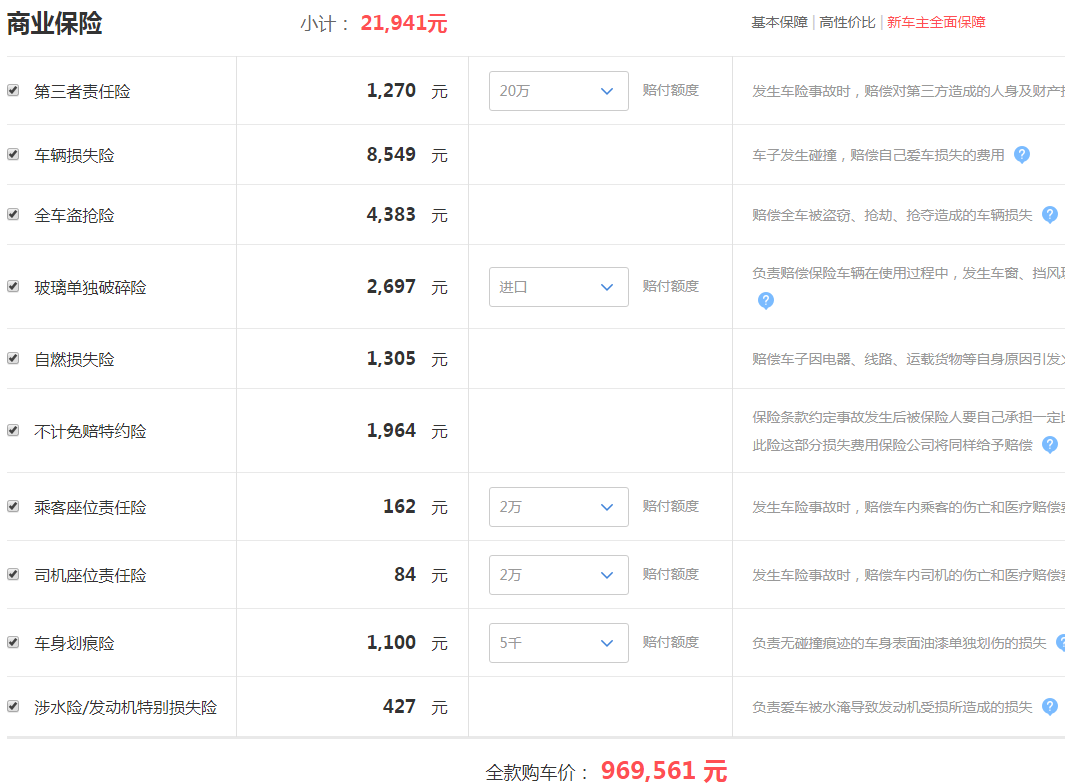
Task: Click the 427 price for 涉水险
Action: [x=399, y=707]
